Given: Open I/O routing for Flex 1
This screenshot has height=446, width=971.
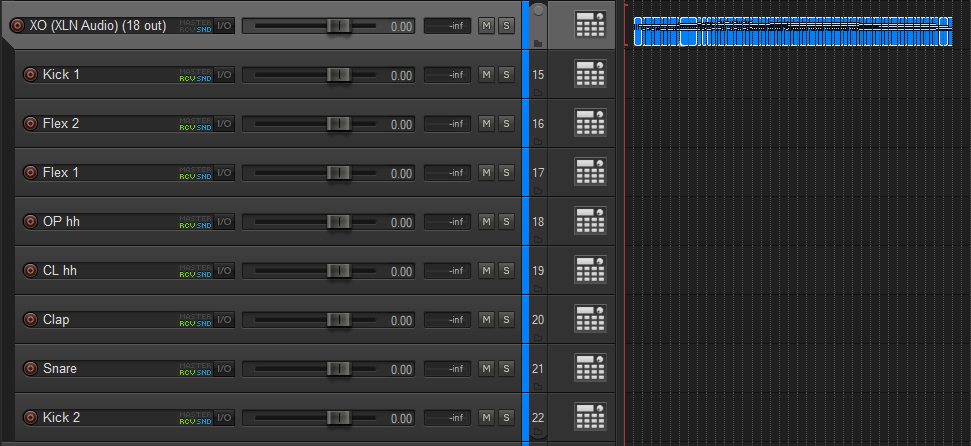Looking at the screenshot, I should [x=224, y=173].
